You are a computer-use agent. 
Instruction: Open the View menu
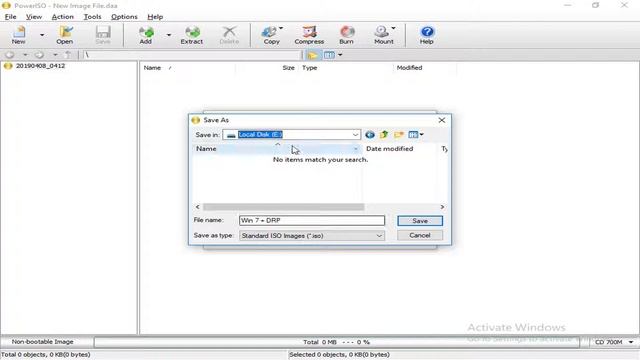(x=34, y=17)
